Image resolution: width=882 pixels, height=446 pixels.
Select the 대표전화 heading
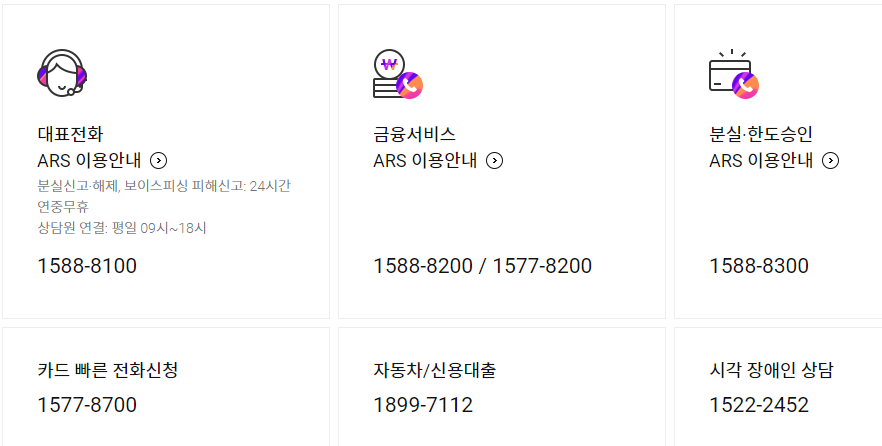[70, 134]
